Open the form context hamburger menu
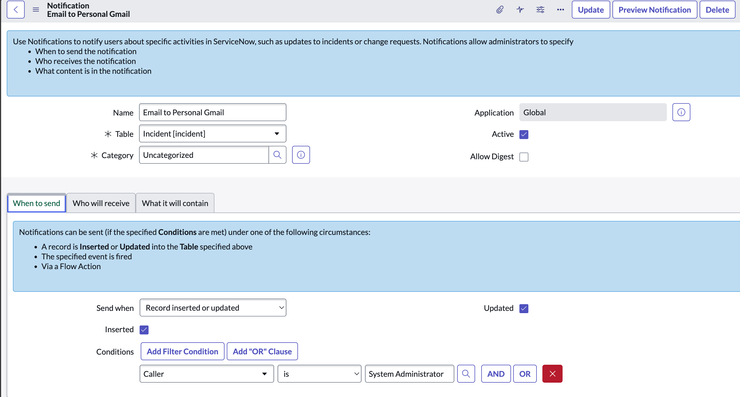The height and width of the screenshot is (397, 740). pos(36,9)
